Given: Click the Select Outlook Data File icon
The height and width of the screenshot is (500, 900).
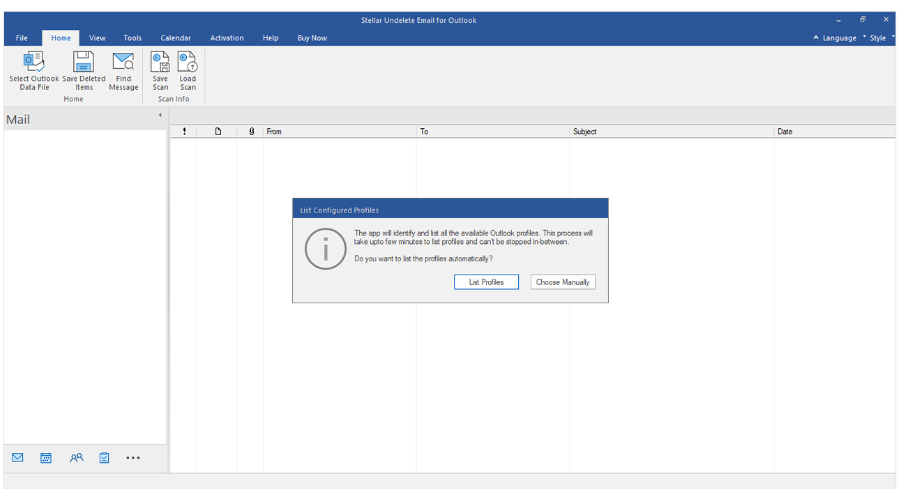Looking at the screenshot, I should (34, 71).
